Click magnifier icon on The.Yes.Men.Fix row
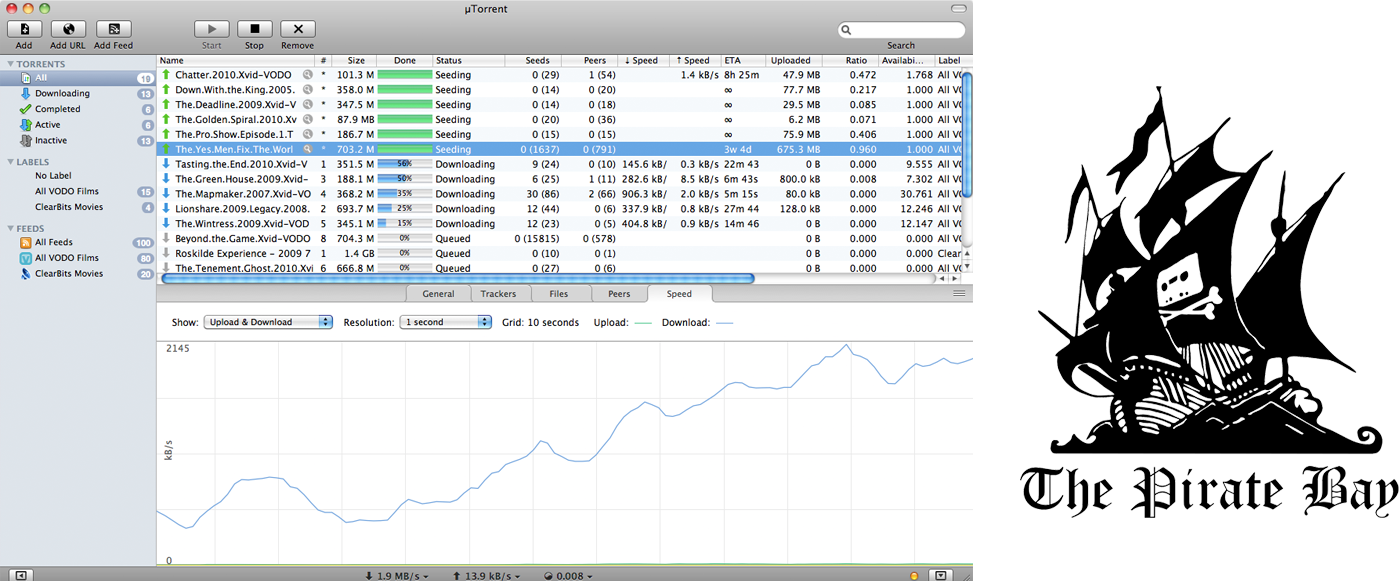This screenshot has height=581, width=1399. click(307, 149)
